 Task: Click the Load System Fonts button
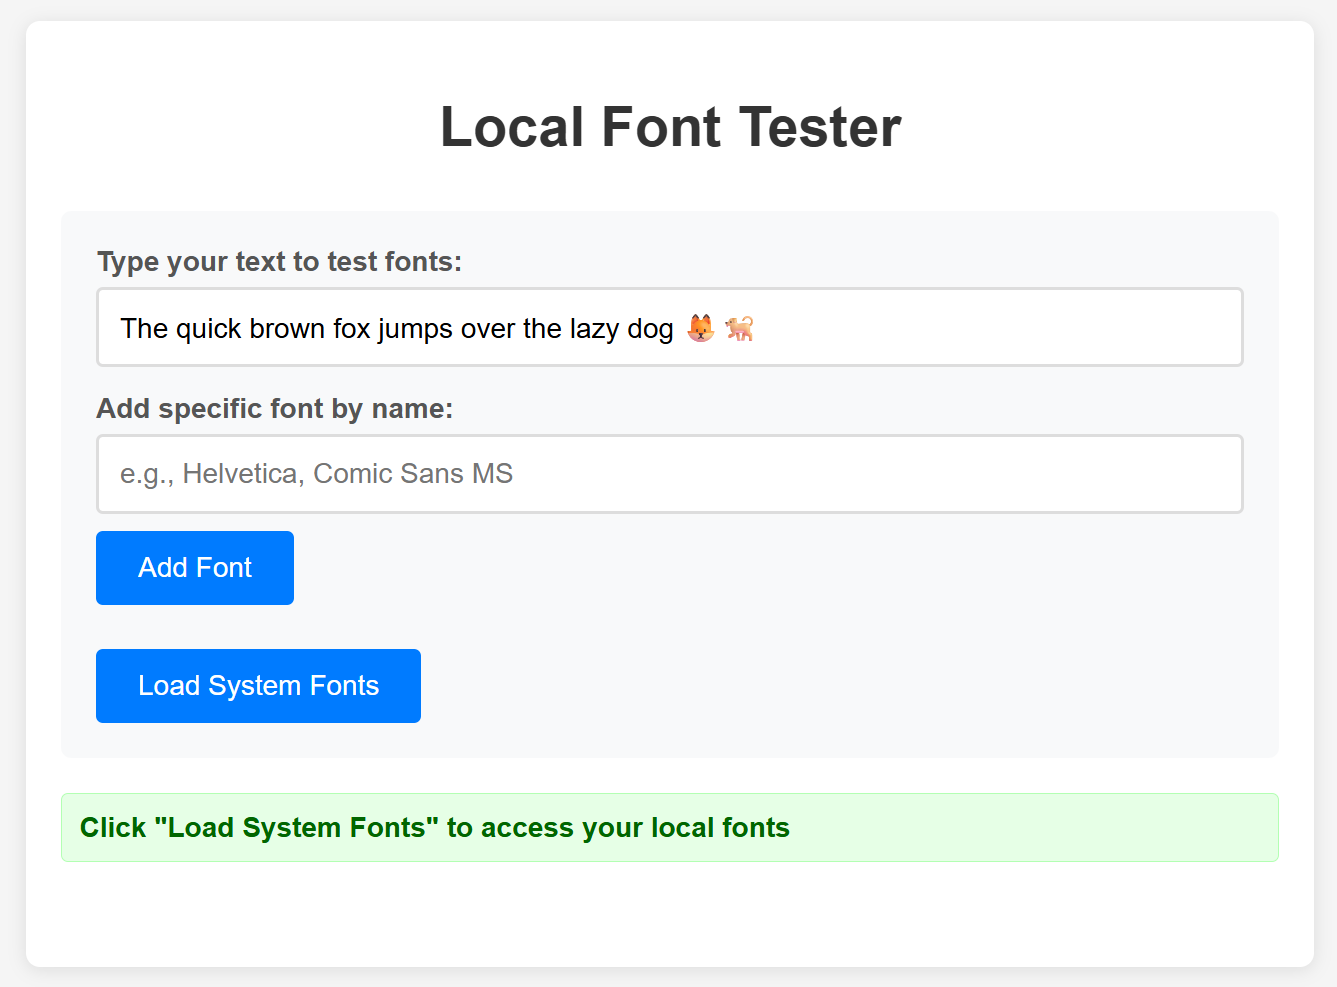pyautogui.click(x=258, y=685)
